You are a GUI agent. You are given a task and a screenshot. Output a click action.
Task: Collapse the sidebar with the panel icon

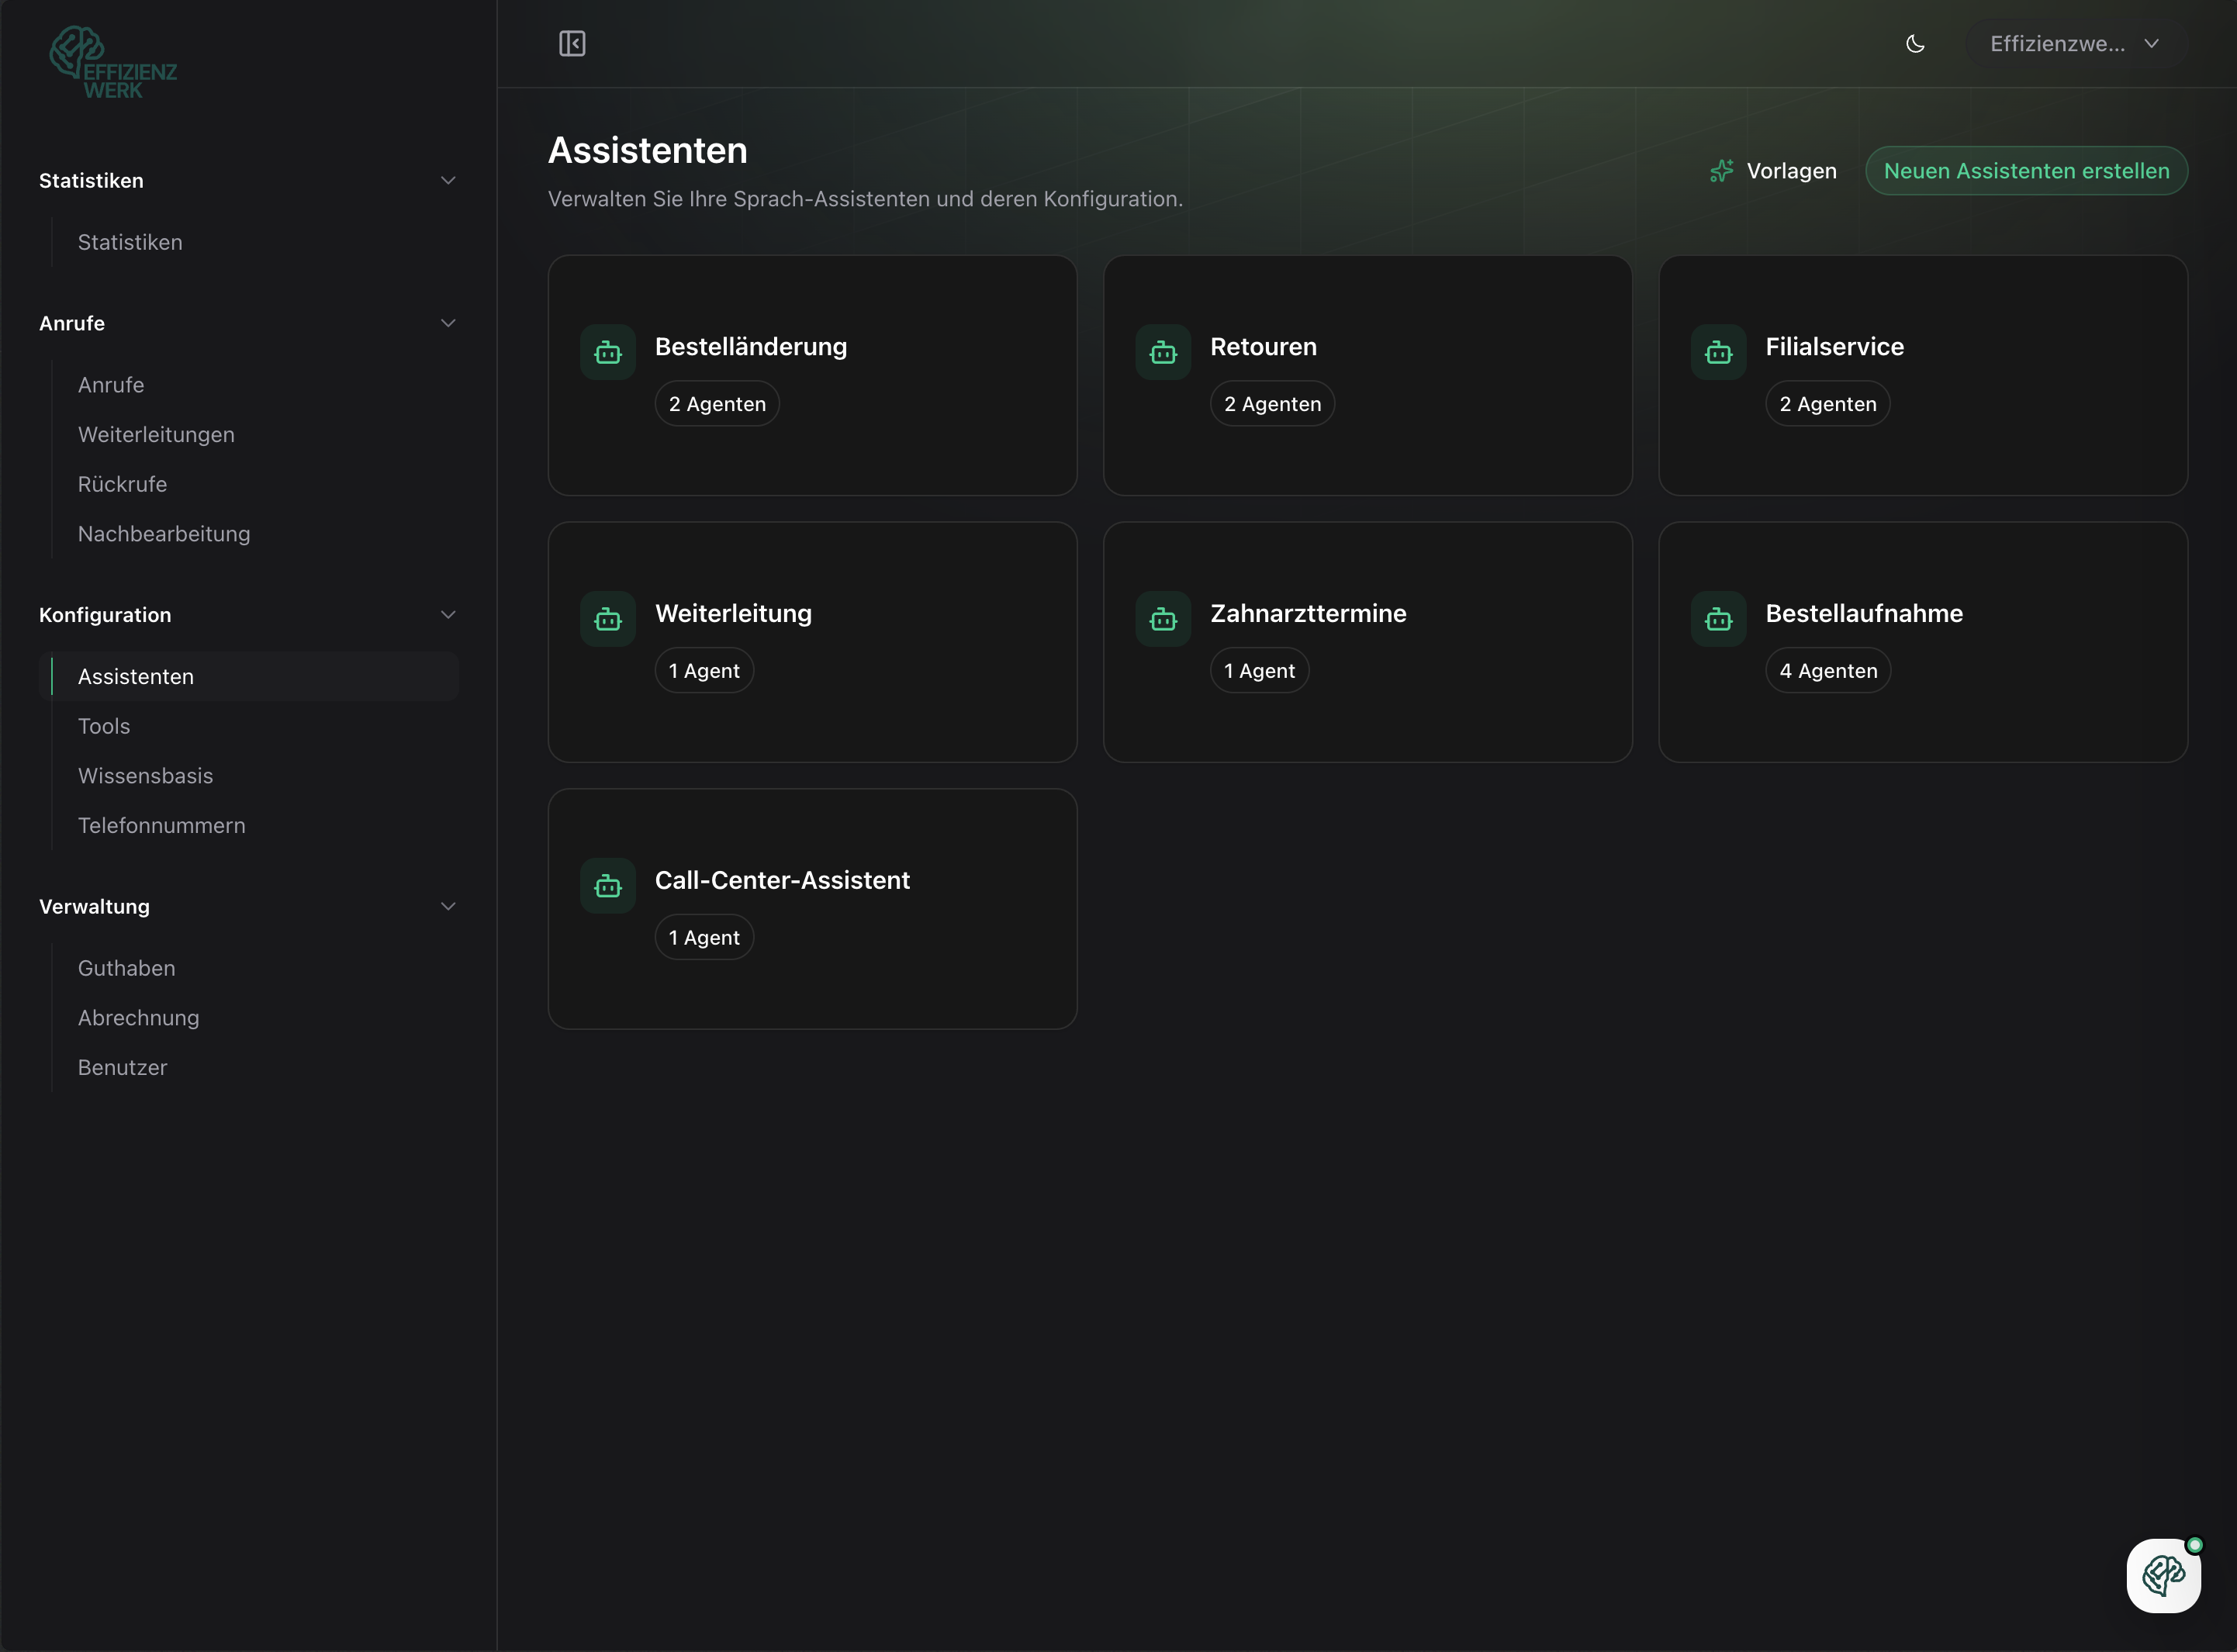(572, 44)
